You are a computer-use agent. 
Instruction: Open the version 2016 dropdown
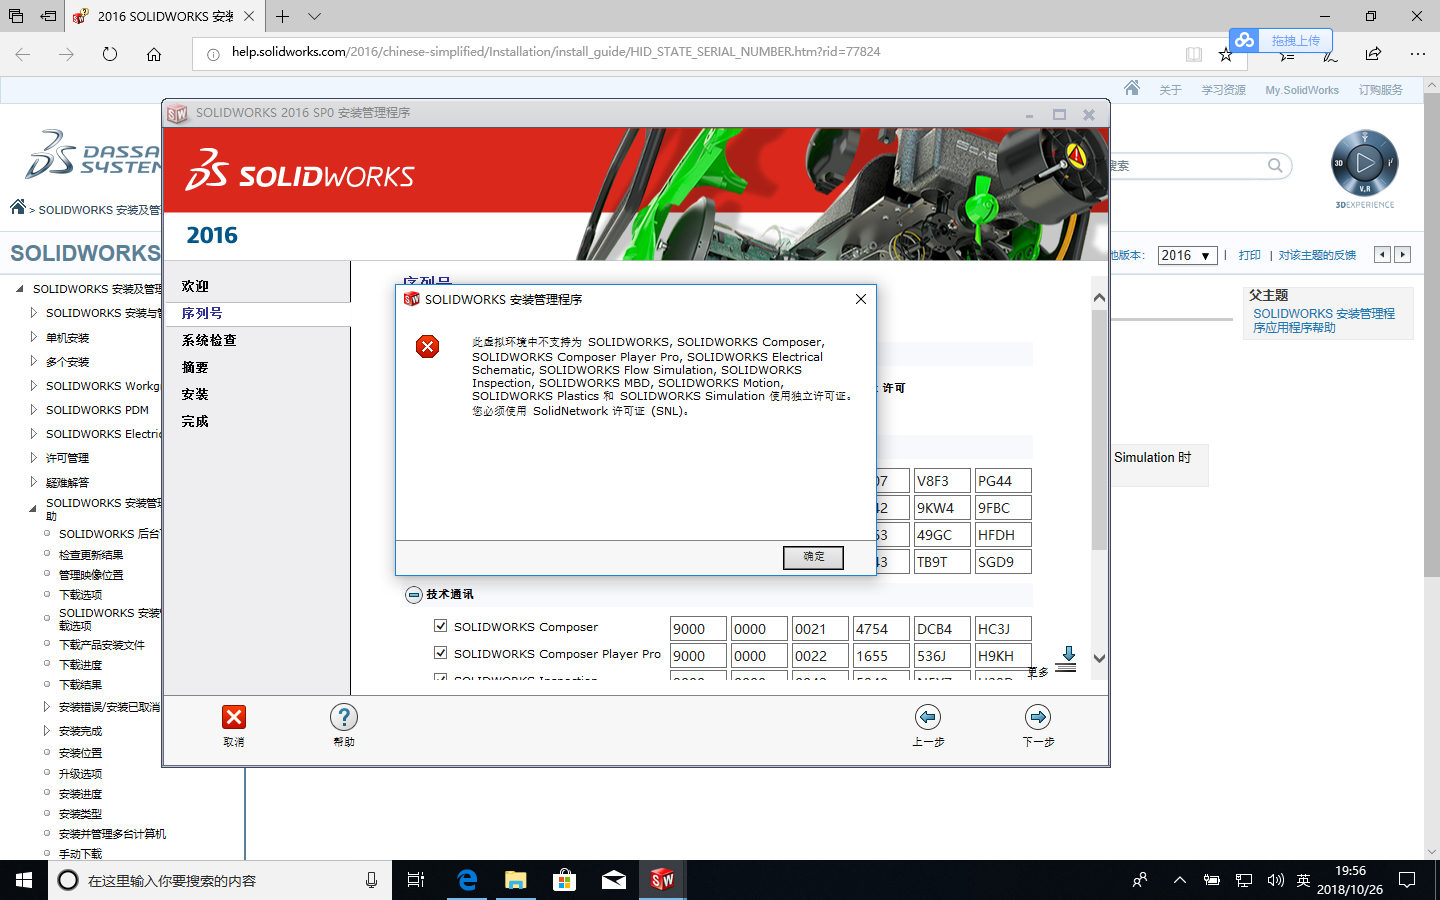coord(1188,255)
